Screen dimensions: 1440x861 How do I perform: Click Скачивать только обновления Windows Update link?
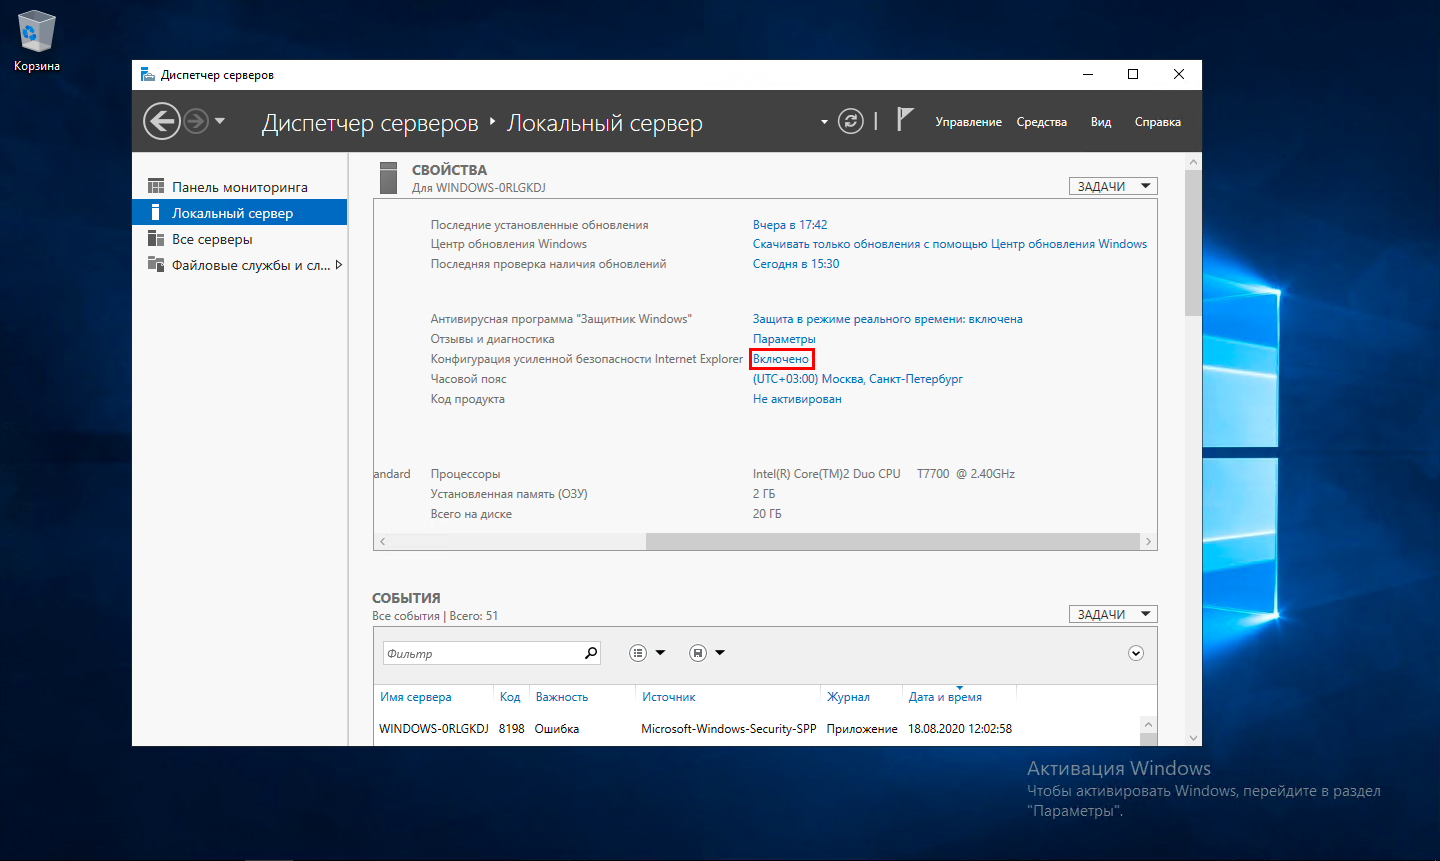(950, 244)
